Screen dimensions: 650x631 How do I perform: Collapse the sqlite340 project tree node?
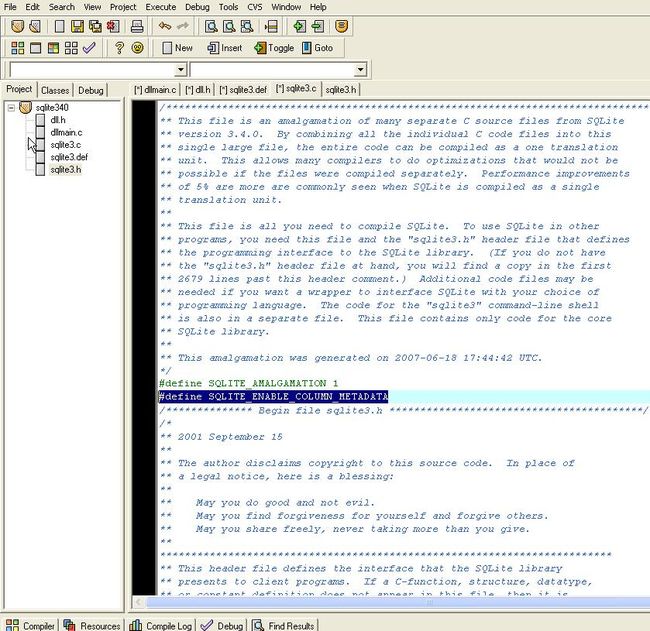11,108
